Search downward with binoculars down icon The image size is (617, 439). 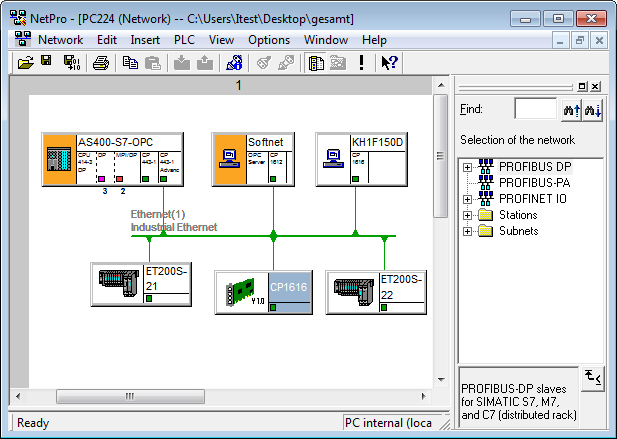[594, 109]
